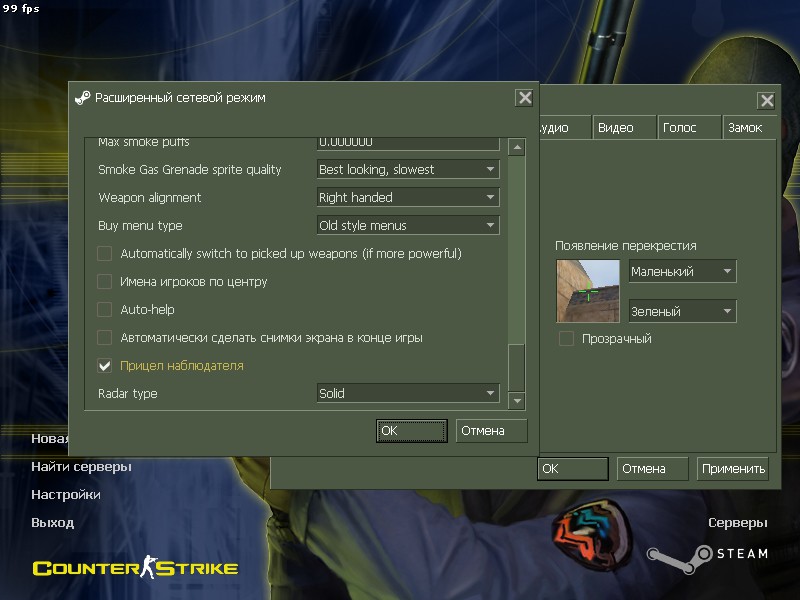Enable the Auto-help checkbox
The height and width of the screenshot is (600, 800).
(105, 310)
